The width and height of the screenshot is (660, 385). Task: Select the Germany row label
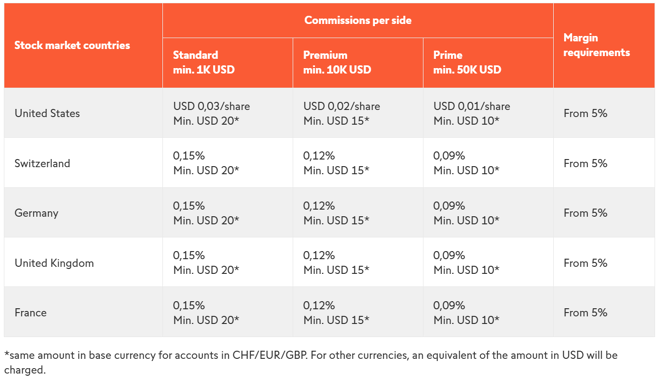[x=36, y=213]
